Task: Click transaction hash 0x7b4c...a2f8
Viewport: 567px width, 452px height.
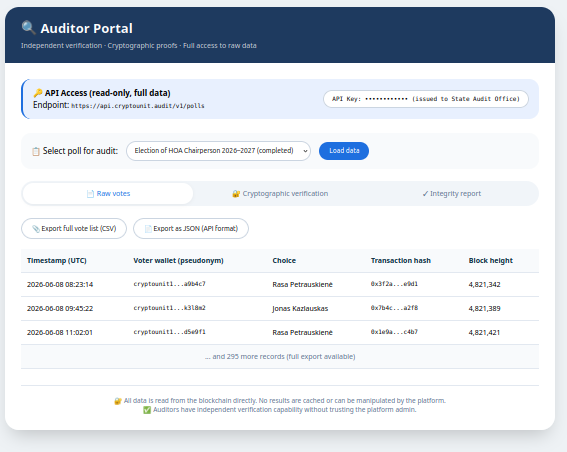Action: pyautogui.click(x=394, y=308)
